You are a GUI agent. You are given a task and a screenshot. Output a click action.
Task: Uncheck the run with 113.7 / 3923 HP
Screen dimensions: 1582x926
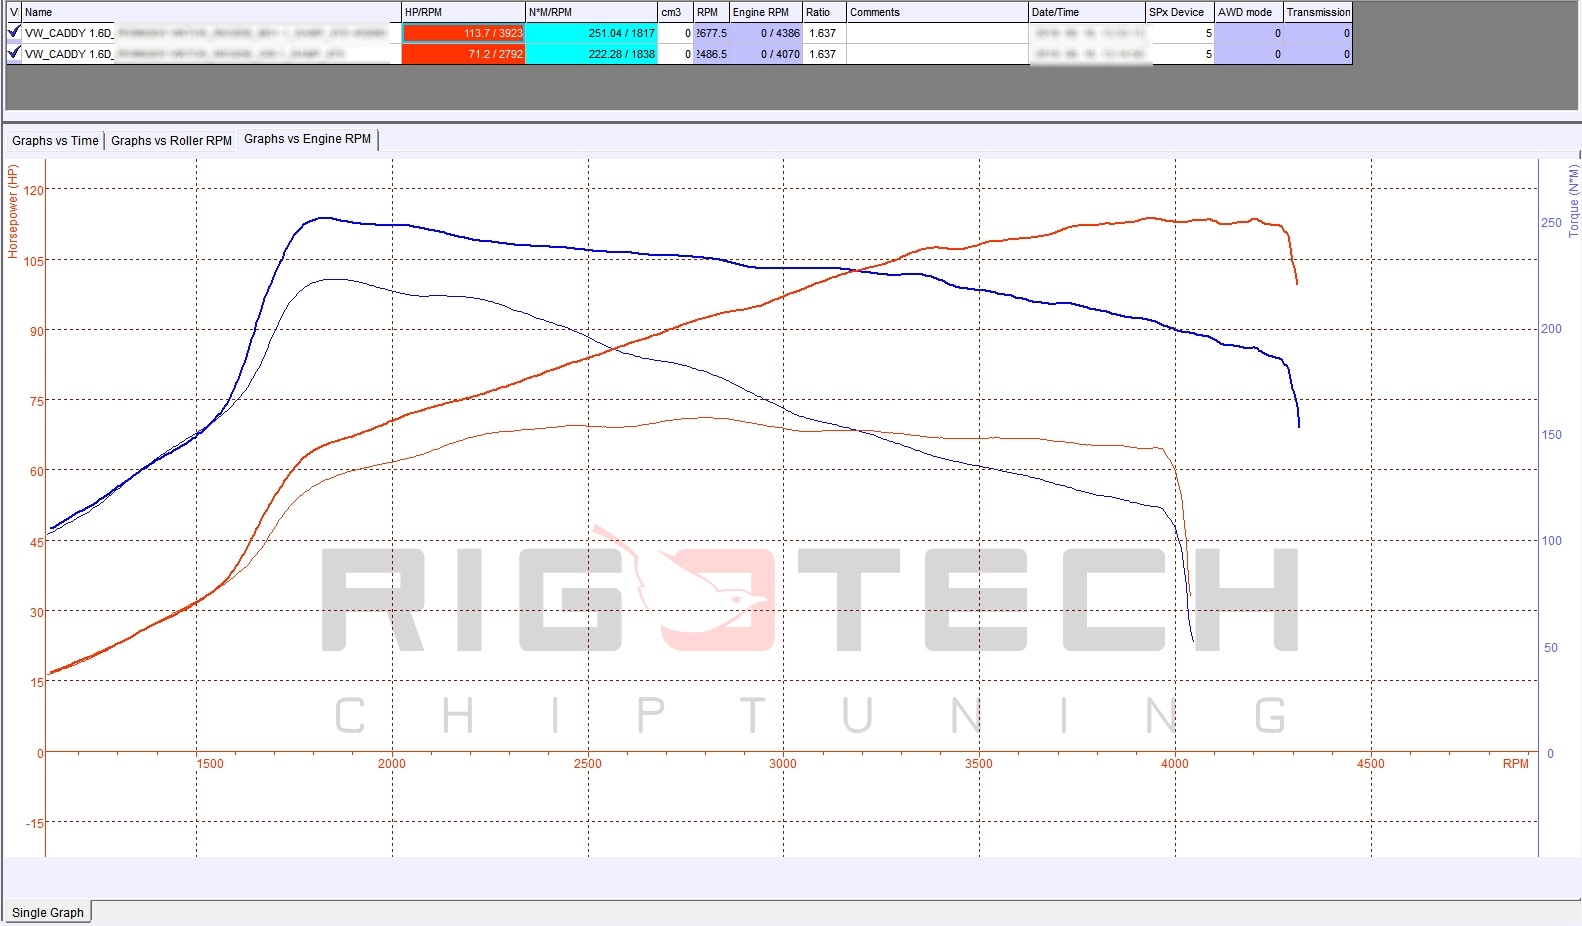[14, 32]
